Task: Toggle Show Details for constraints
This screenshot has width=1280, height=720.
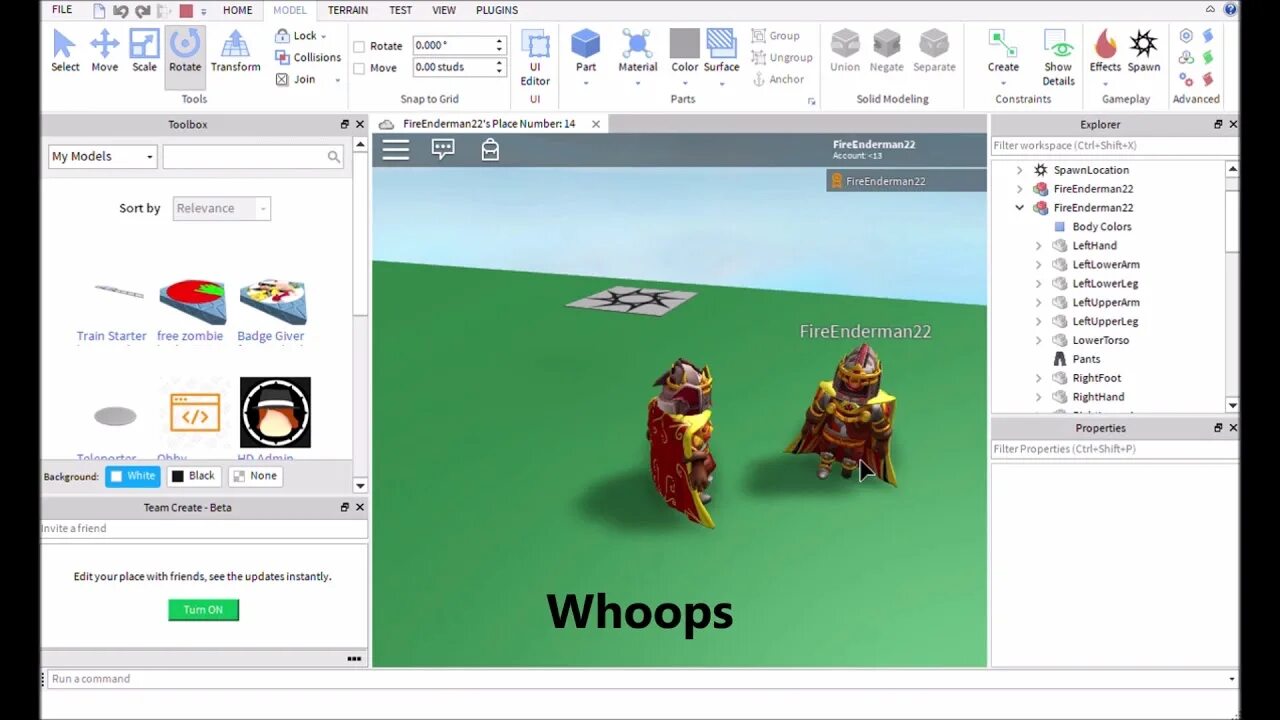Action: pos(1058,58)
